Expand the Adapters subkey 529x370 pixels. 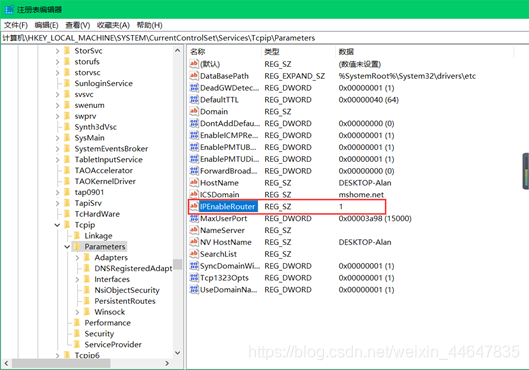(77, 258)
